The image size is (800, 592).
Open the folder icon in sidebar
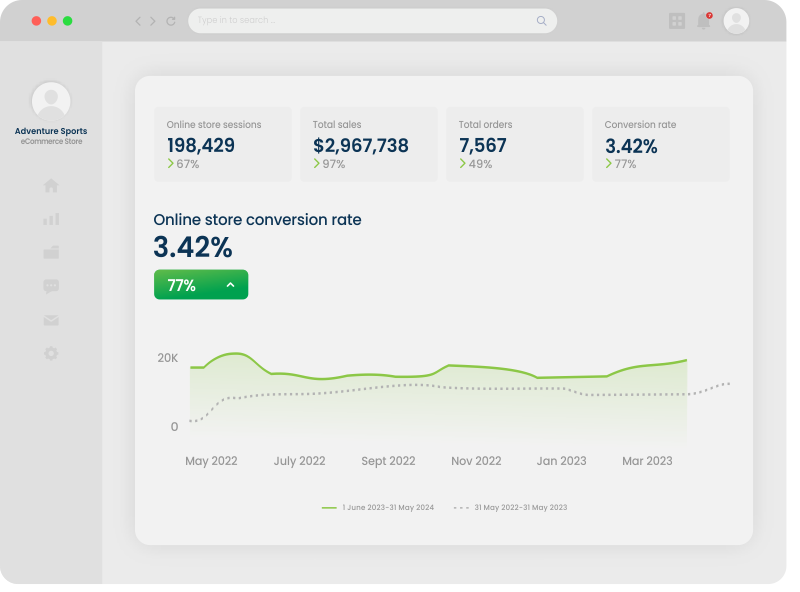pos(51,253)
